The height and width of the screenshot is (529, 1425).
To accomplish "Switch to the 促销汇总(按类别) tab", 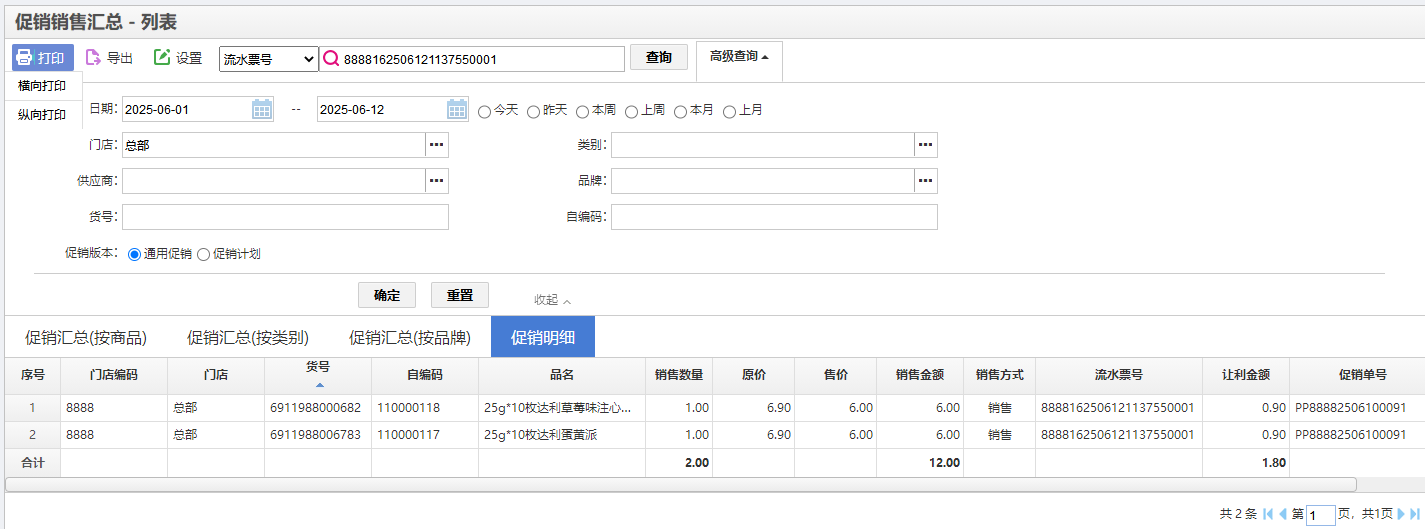I will (248, 337).
